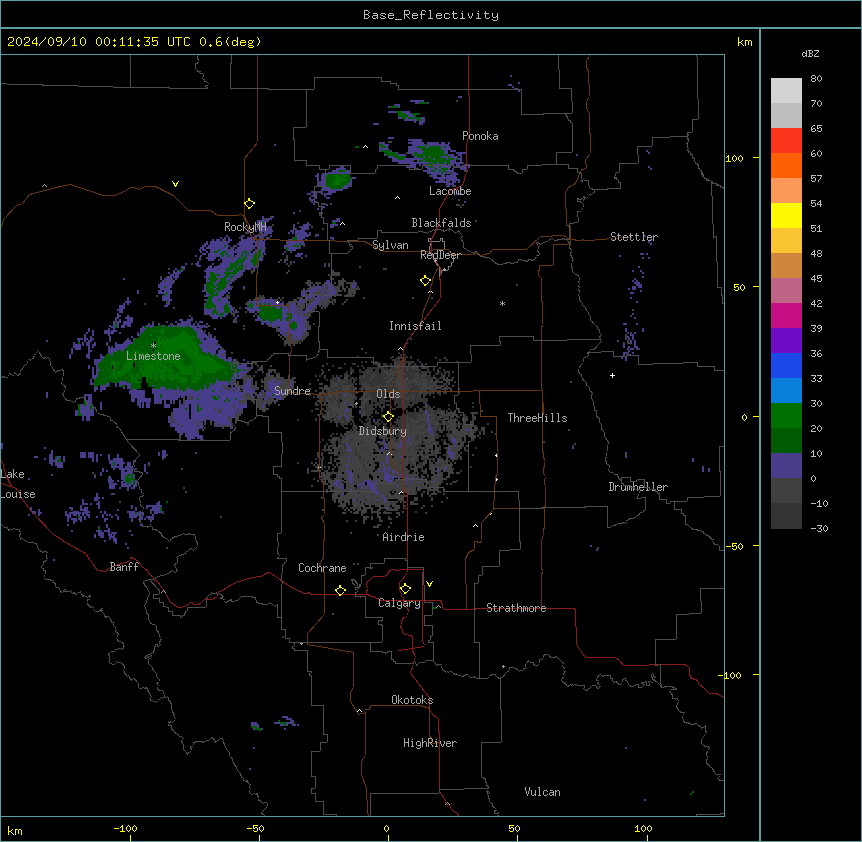Click the yellow diamond marker near Didsbury
862x842 pixels.
(388, 416)
